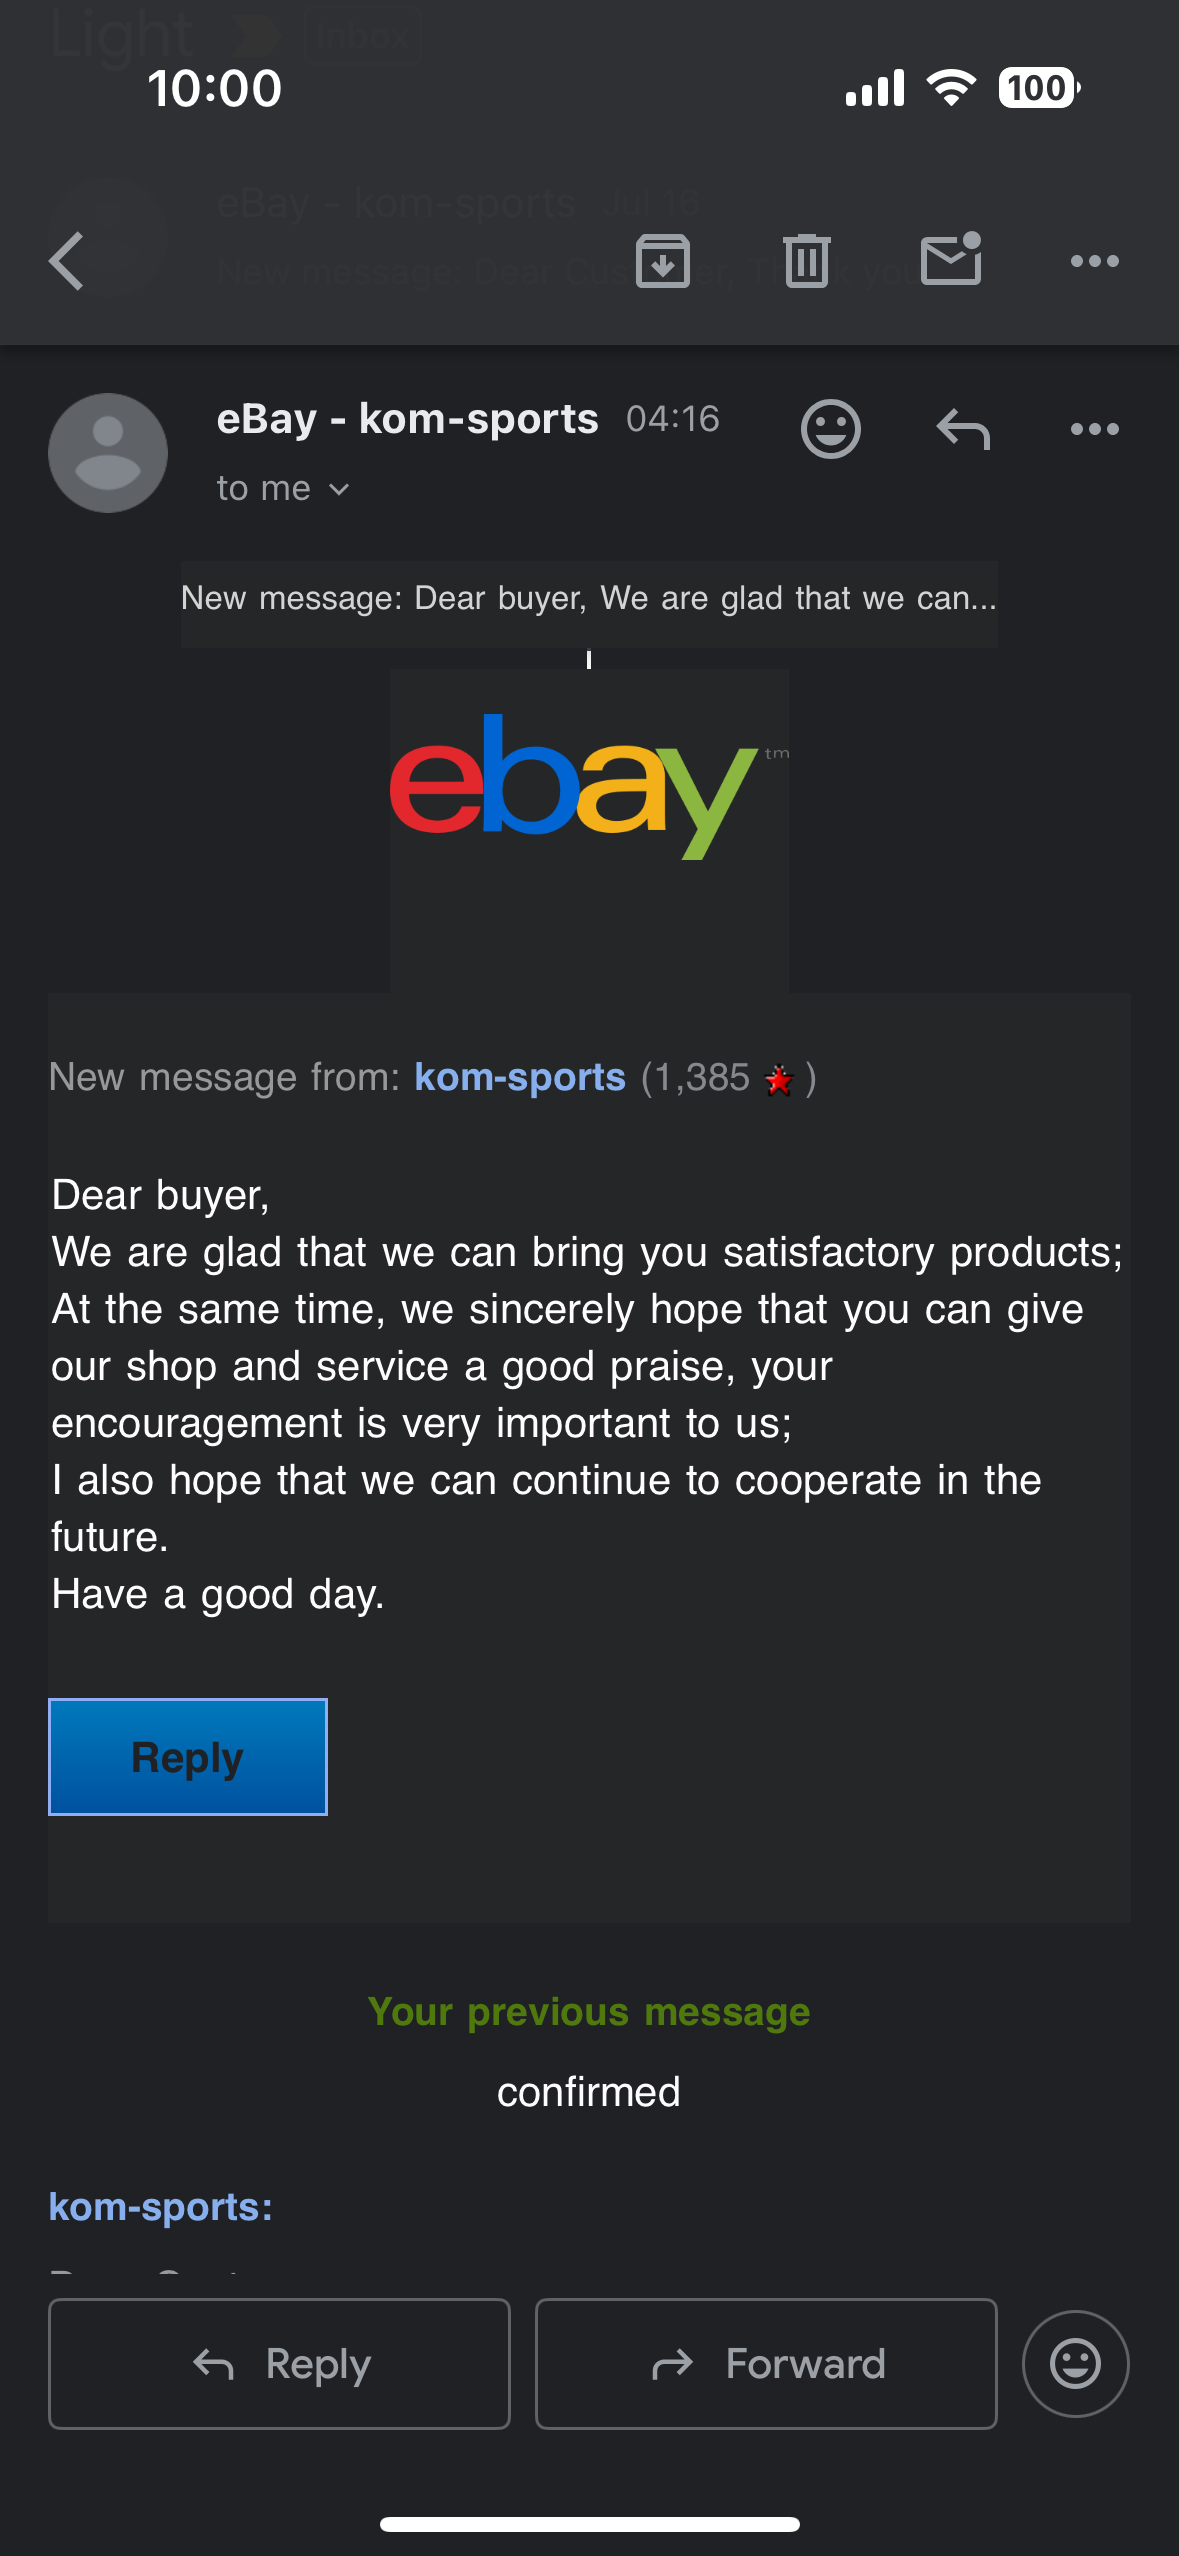Tap the bottom Reply button
Viewport: 1179px width, 2556px height.
point(279,2364)
